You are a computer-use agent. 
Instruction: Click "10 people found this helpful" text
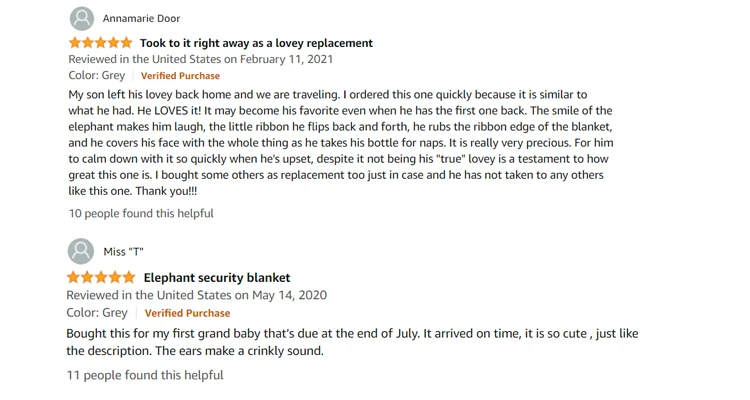[x=141, y=213]
